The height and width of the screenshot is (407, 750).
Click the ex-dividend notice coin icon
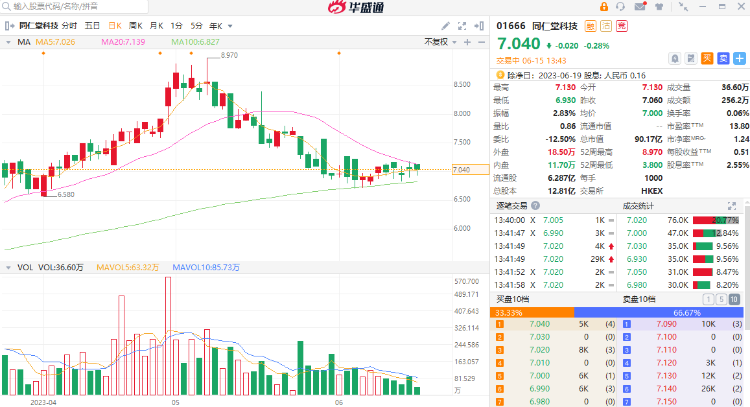[x=500, y=75]
